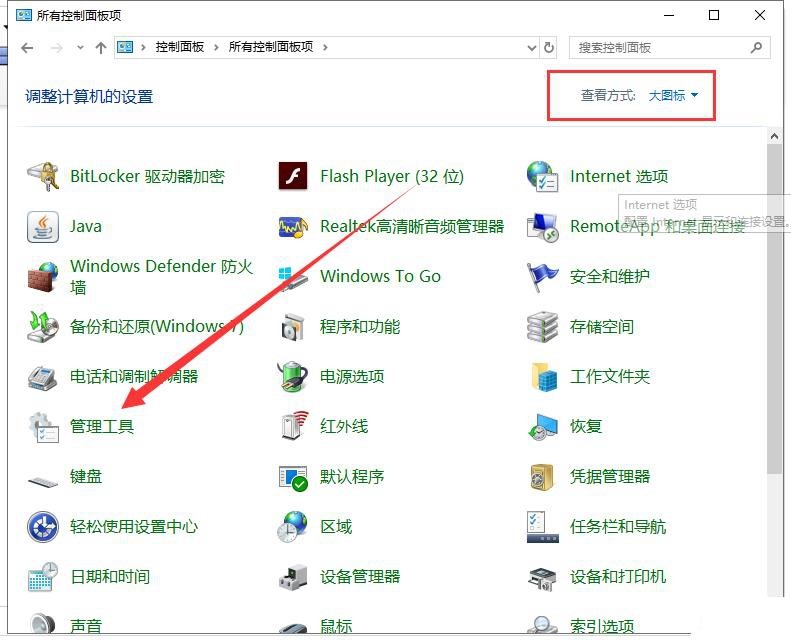Click the 区域 link text
The height and width of the screenshot is (641, 791).
[x=336, y=527]
